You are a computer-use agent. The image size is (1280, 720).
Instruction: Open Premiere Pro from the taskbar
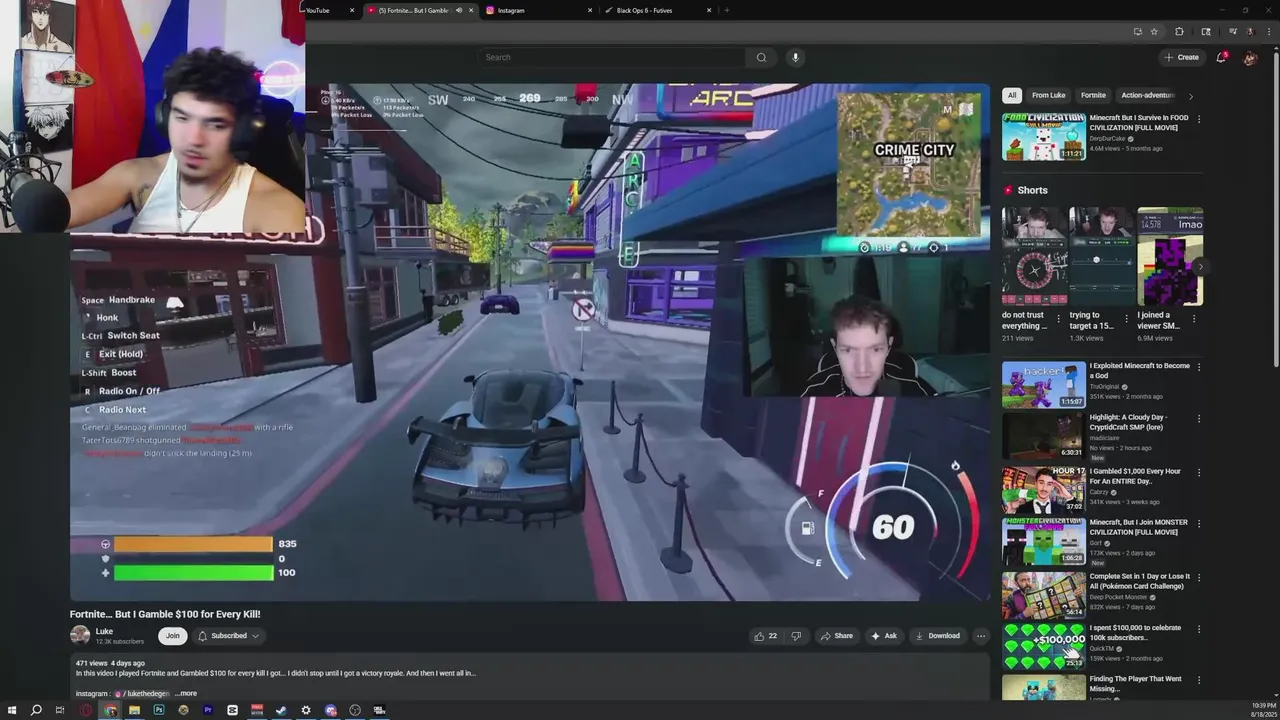point(207,710)
